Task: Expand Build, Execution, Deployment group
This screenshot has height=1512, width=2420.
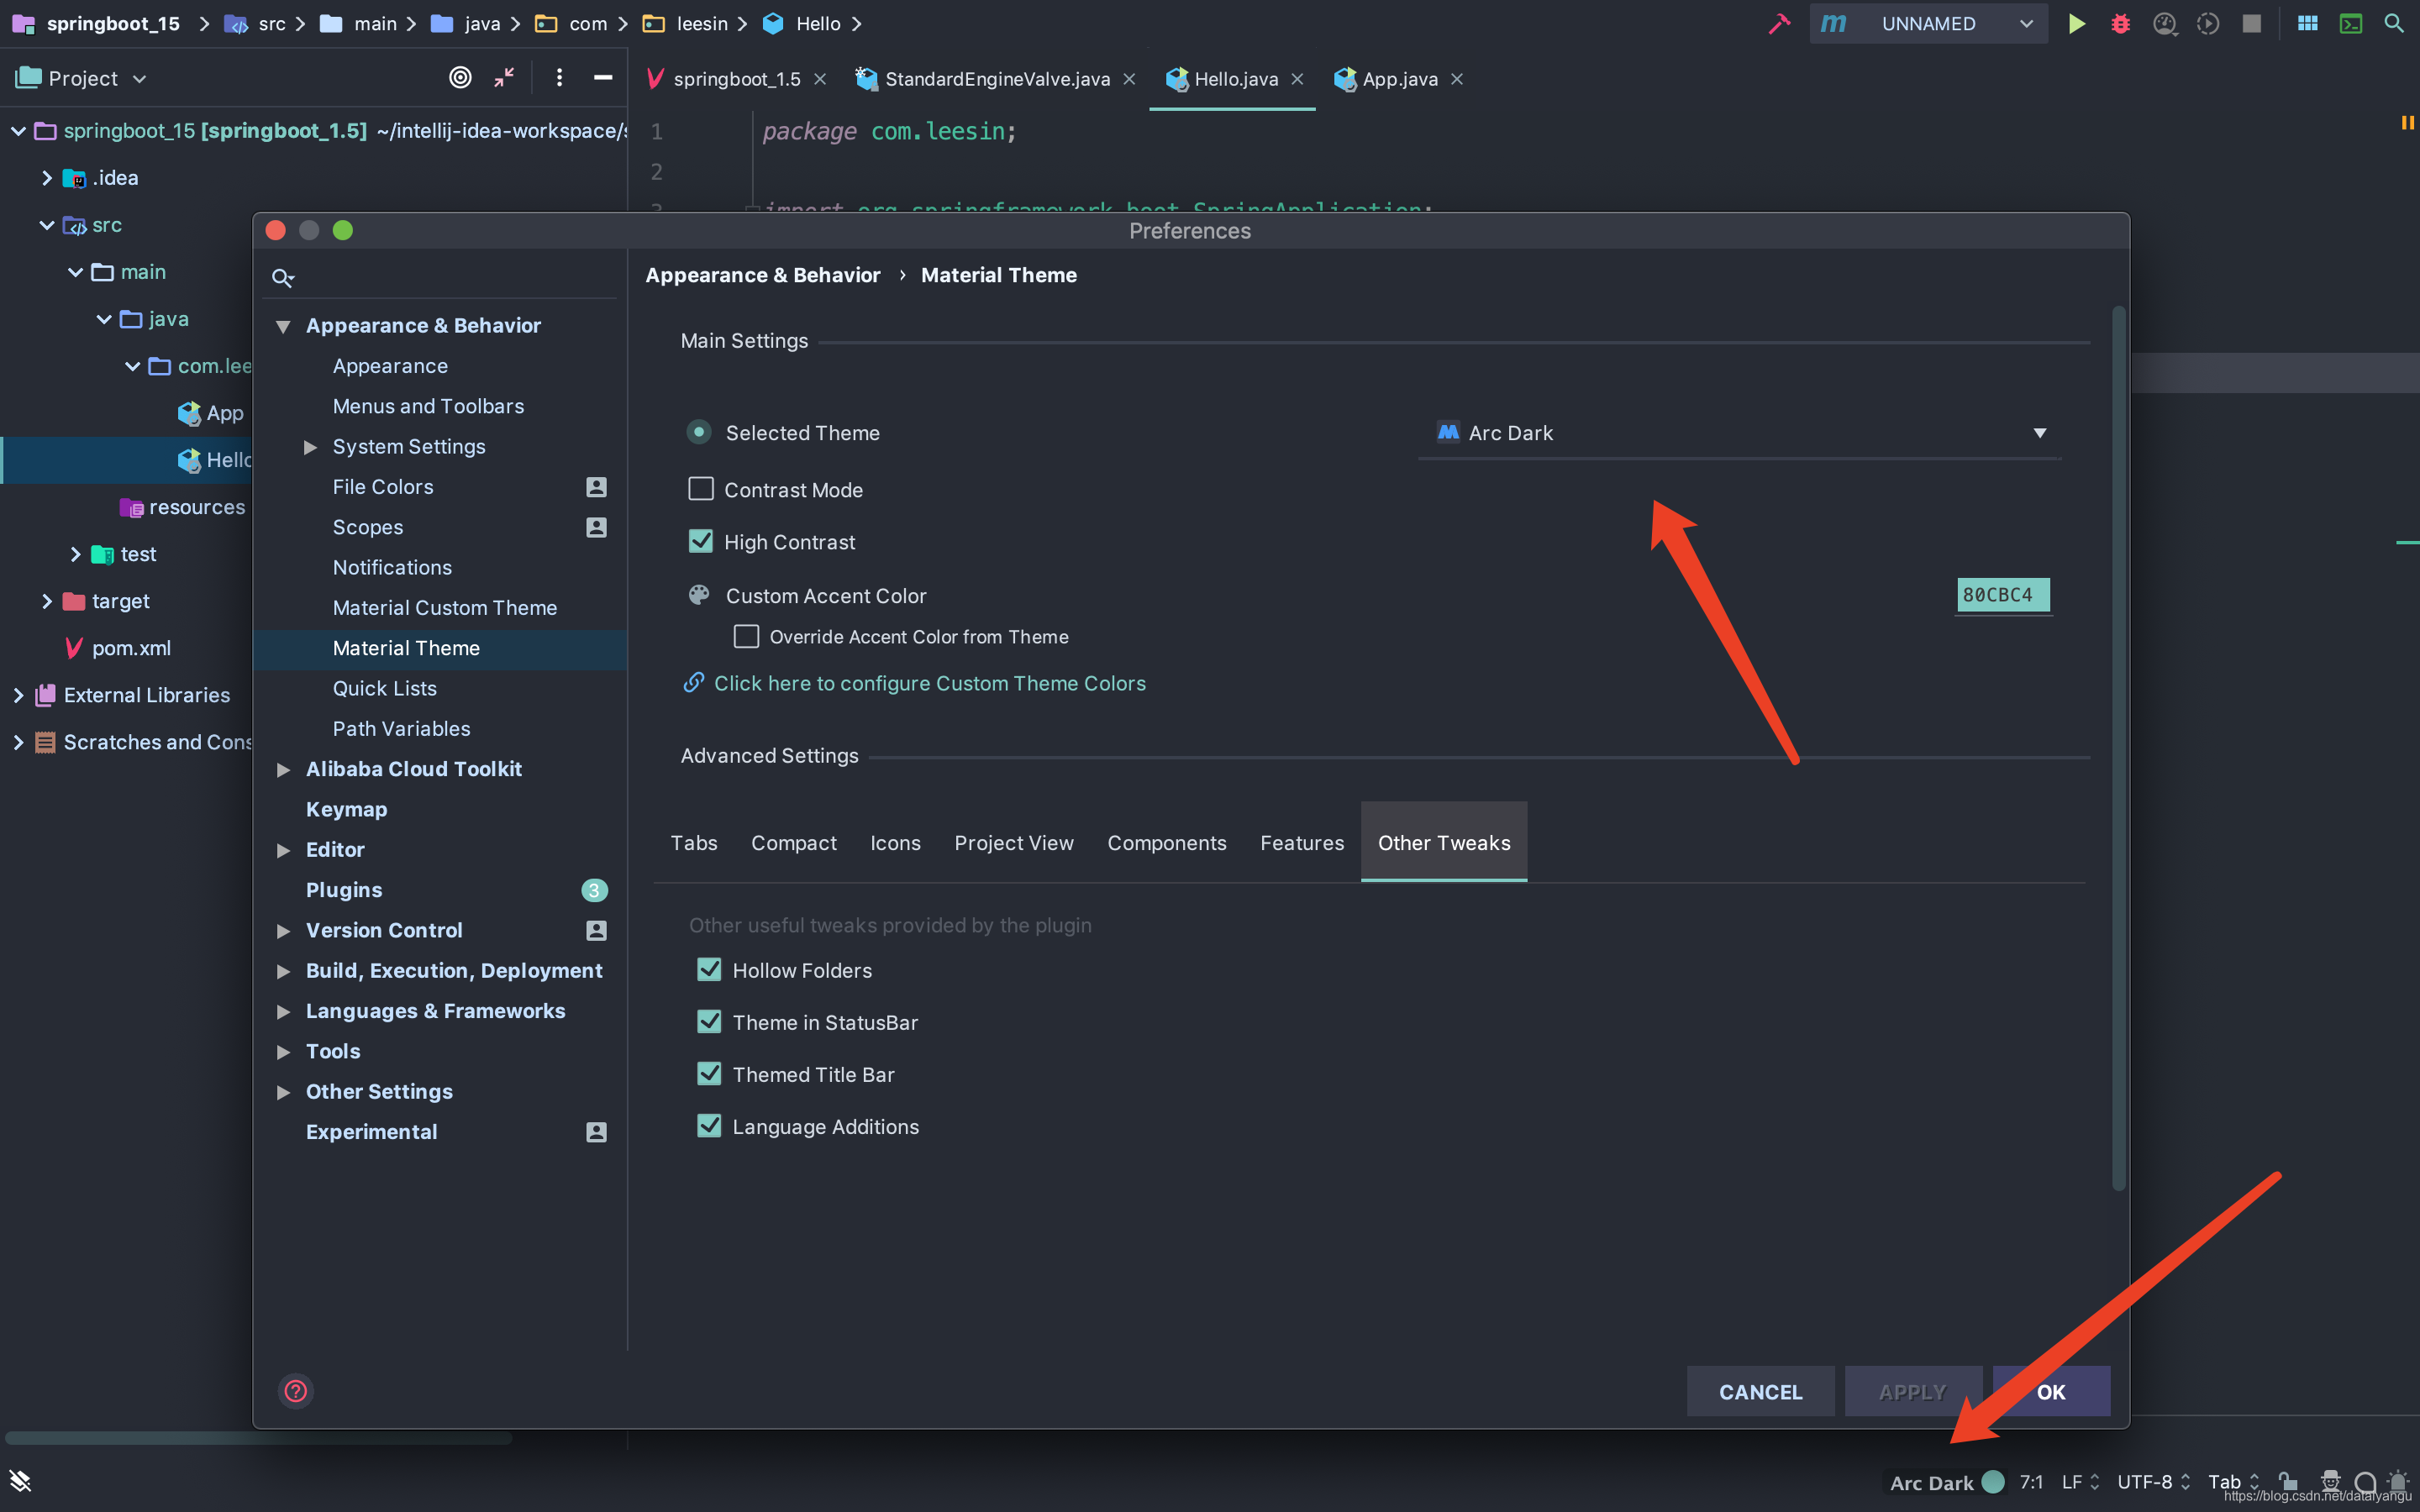Action: [283, 971]
